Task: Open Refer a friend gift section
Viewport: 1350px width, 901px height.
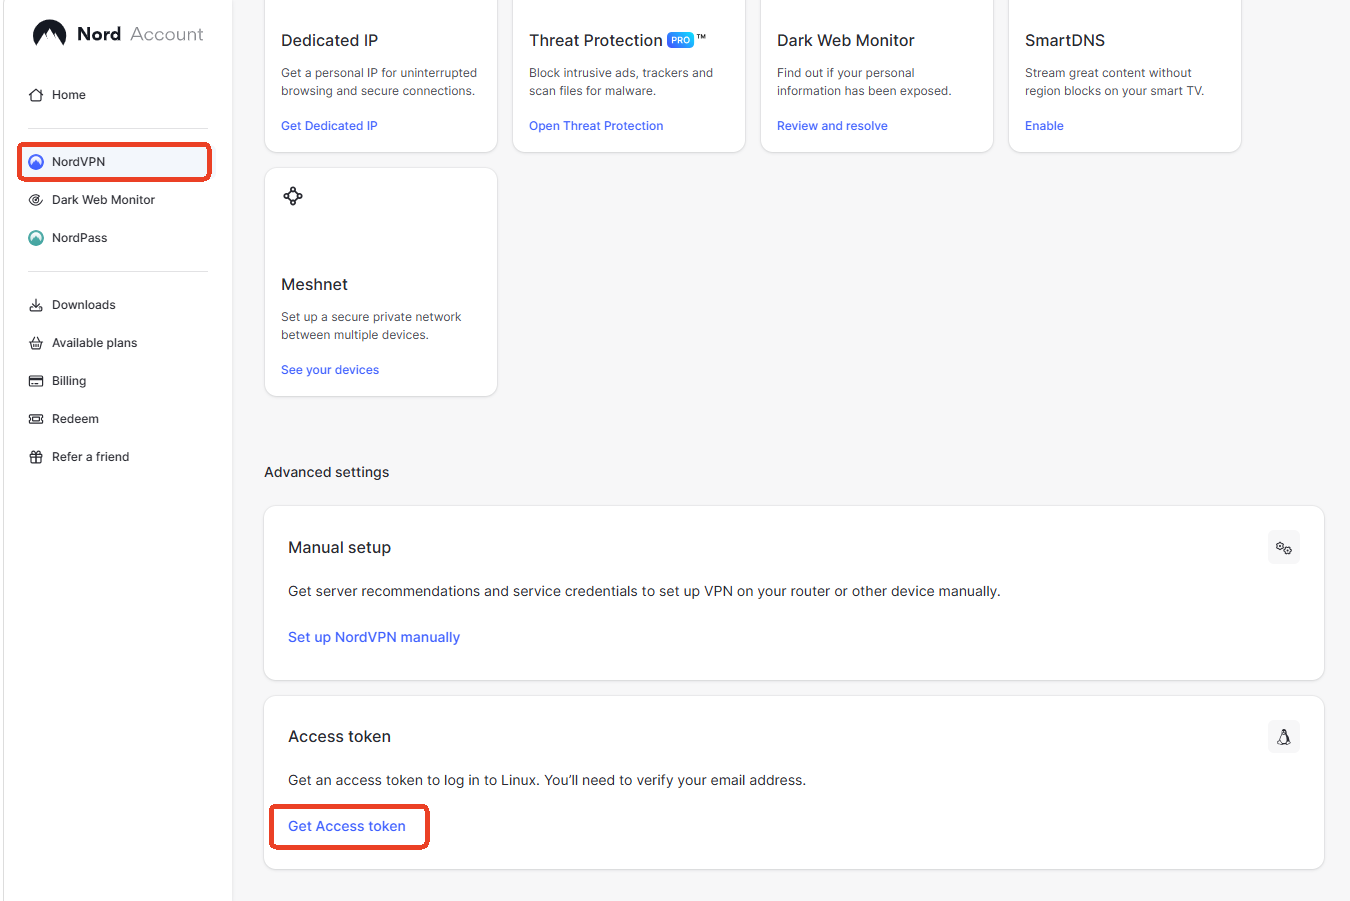Action: point(90,456)
